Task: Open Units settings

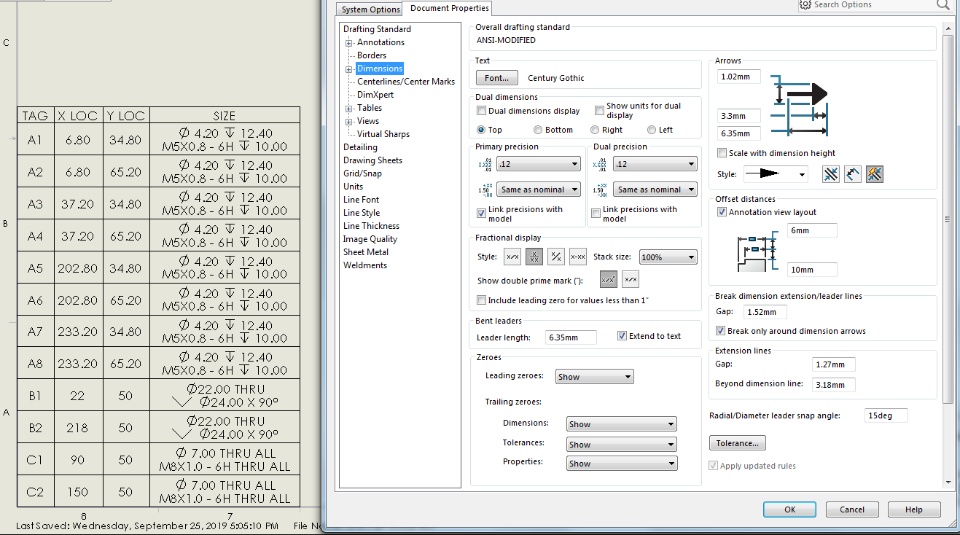Action: pos(353,187)
